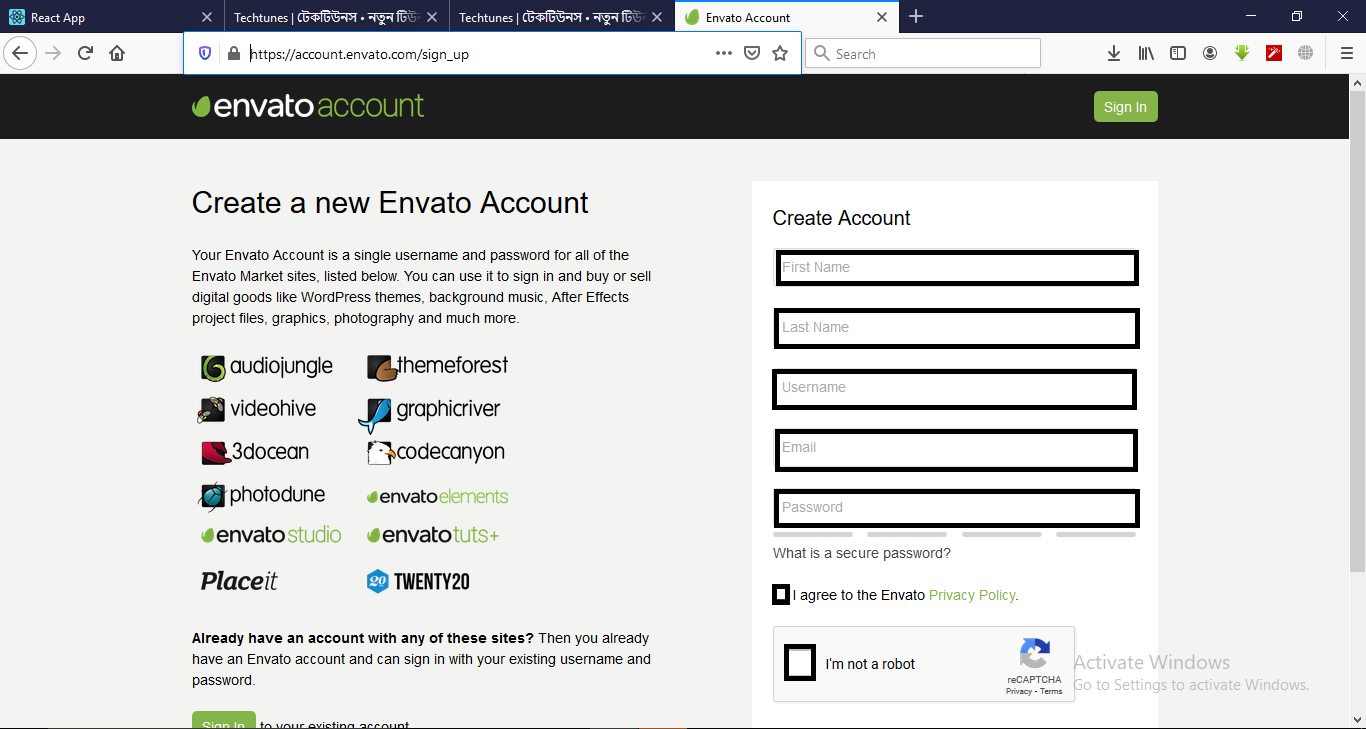Viewport: 1366px width, 729px height.
Task: Open the library bookshelf icon
Action: [x=1146, y=54]
